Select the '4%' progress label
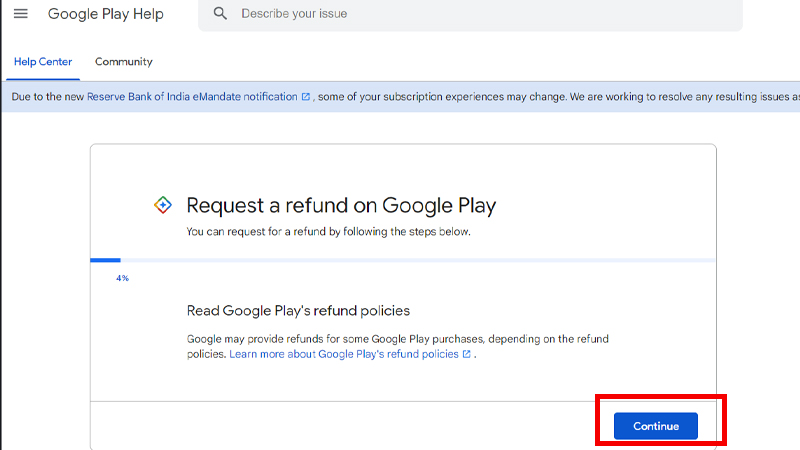The height and width of the screenshot is (450, 800). tap(122, 278)
